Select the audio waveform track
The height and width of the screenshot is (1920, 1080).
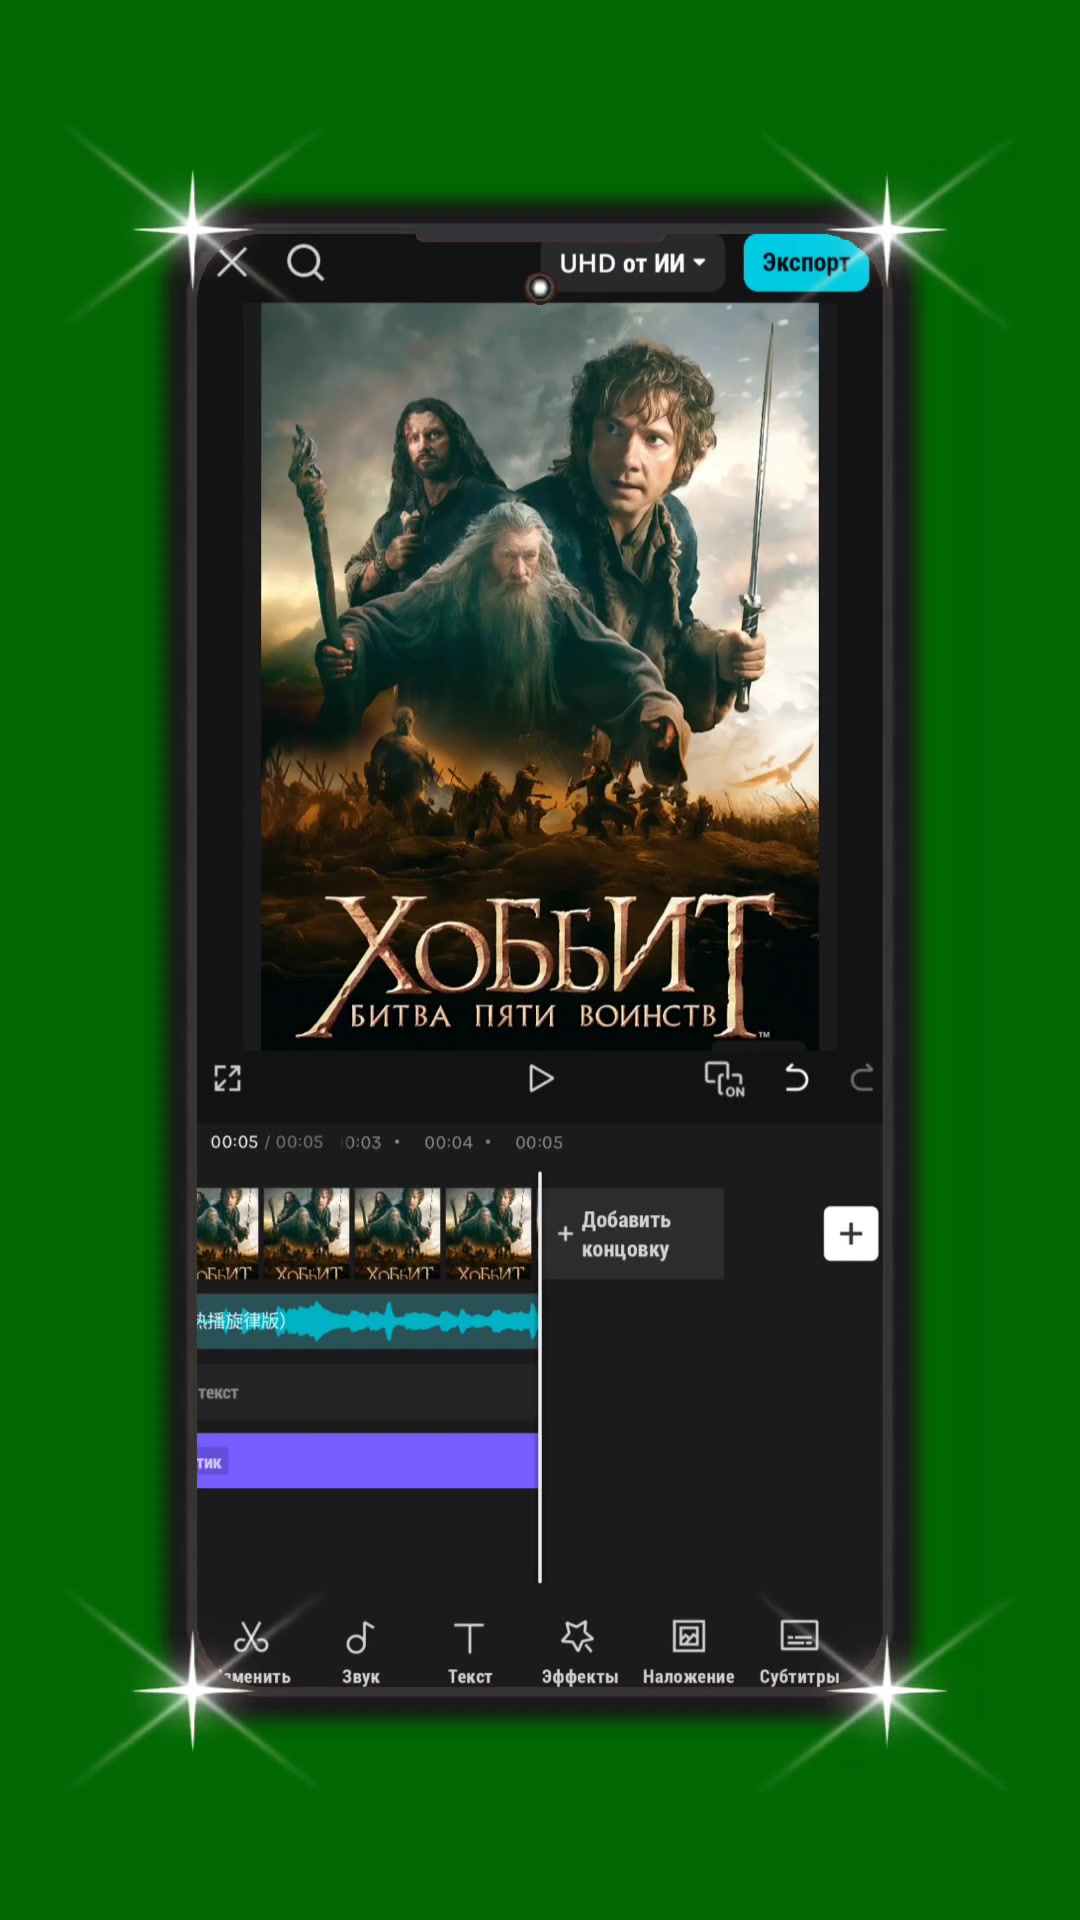[x=367, y=1321]
